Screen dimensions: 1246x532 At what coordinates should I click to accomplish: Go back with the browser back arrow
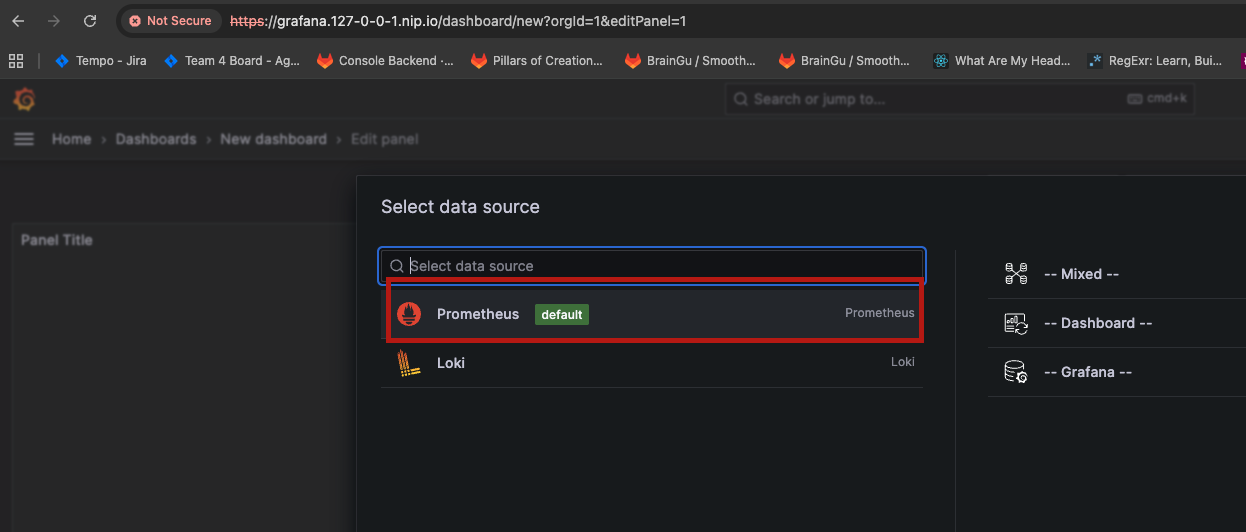point(18,21)
